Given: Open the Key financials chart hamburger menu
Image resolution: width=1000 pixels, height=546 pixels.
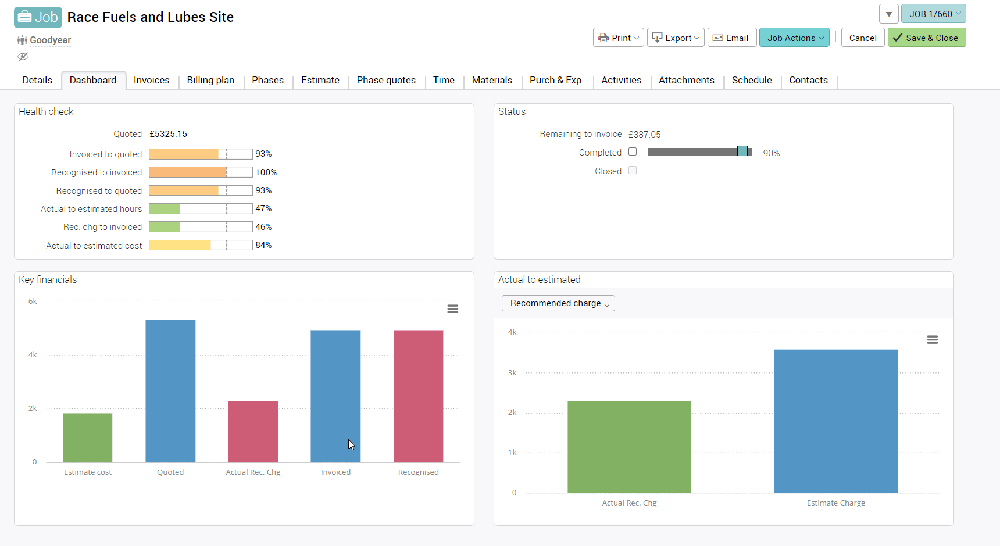Looking at the screenshot, I should tap(453, 309).
